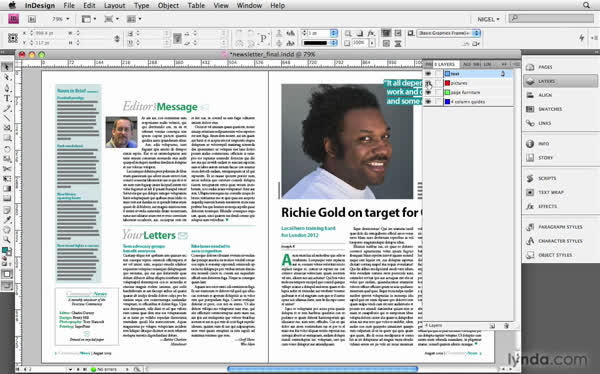This screenshot has height=374, width=600.
Task: Click the Quick Apply lightning bolt icon
Action: pos(582,38)
